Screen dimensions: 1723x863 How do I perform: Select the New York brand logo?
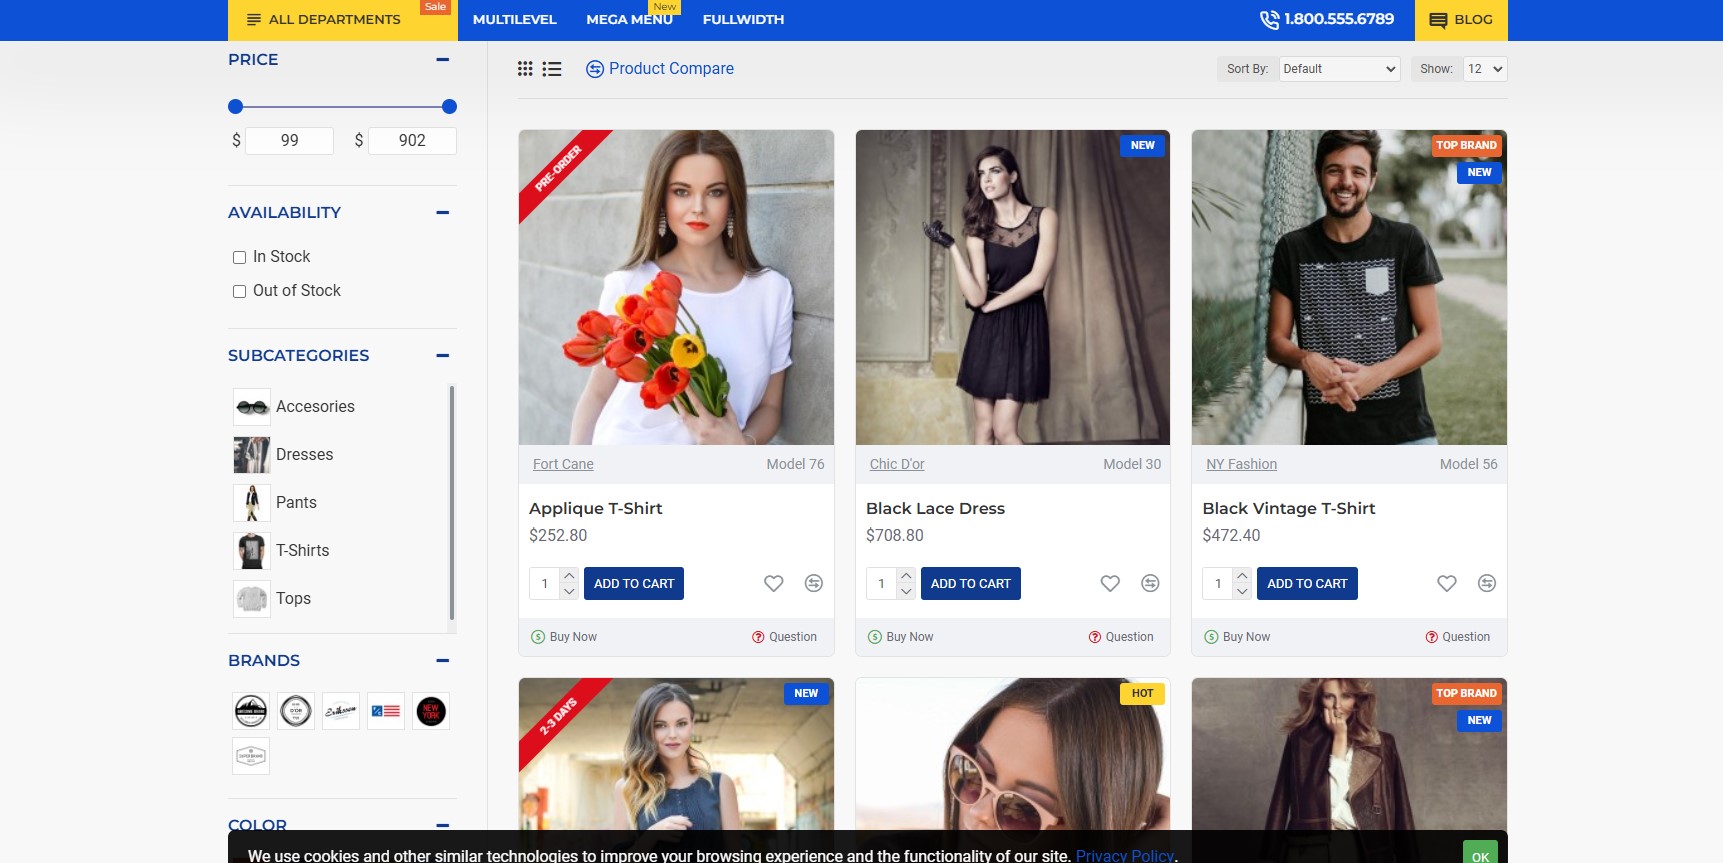[x=431, y=711]
